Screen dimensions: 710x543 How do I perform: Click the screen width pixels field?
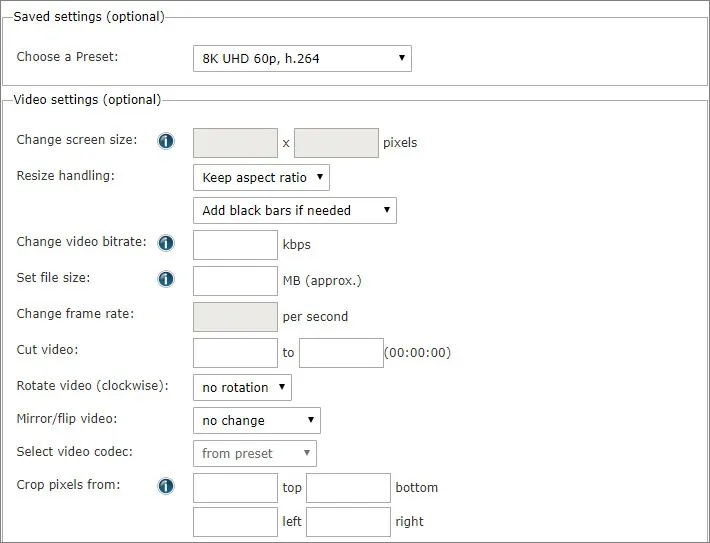(x=235, y=143)
